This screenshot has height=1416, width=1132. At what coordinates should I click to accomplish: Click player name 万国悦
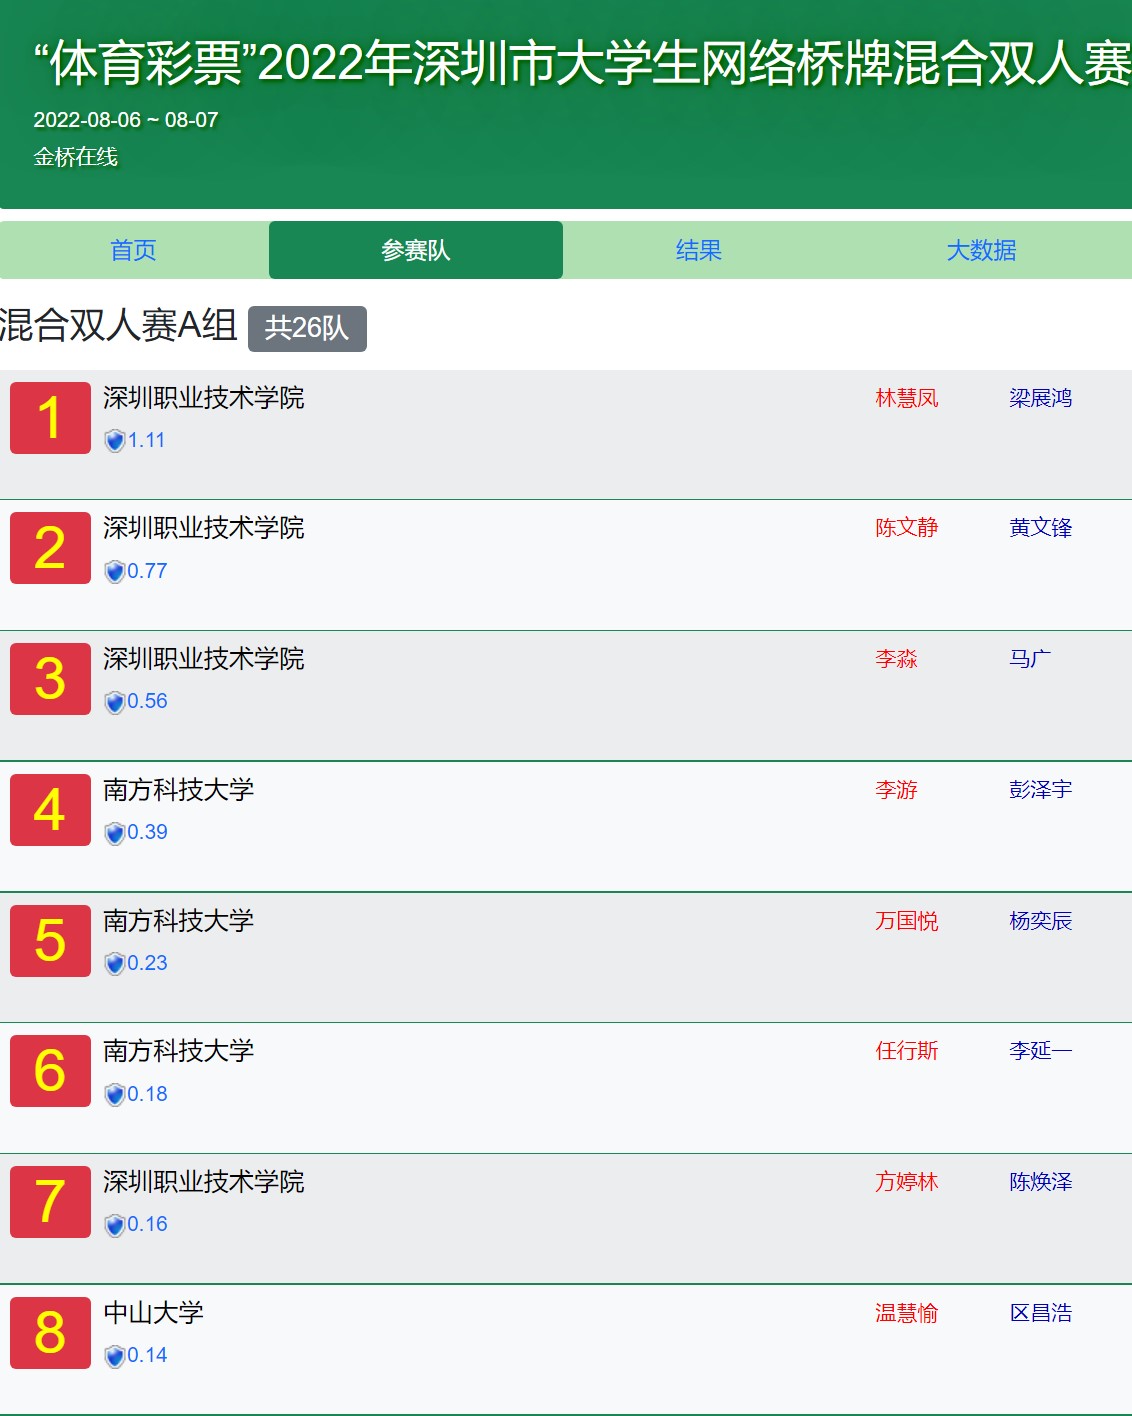point(906,921)
